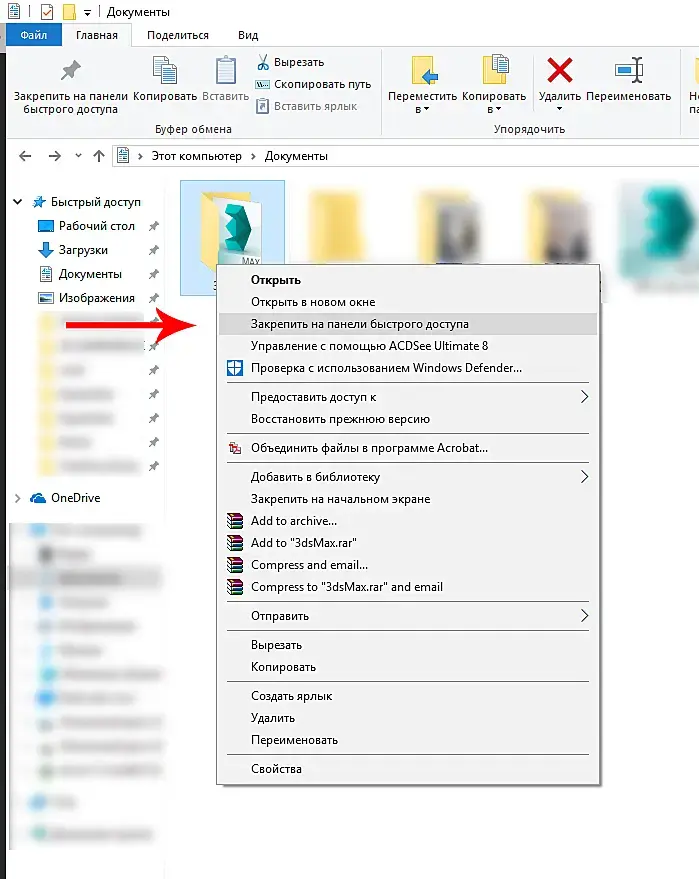Click the Копировать ribbon icon

coord(165,71)
